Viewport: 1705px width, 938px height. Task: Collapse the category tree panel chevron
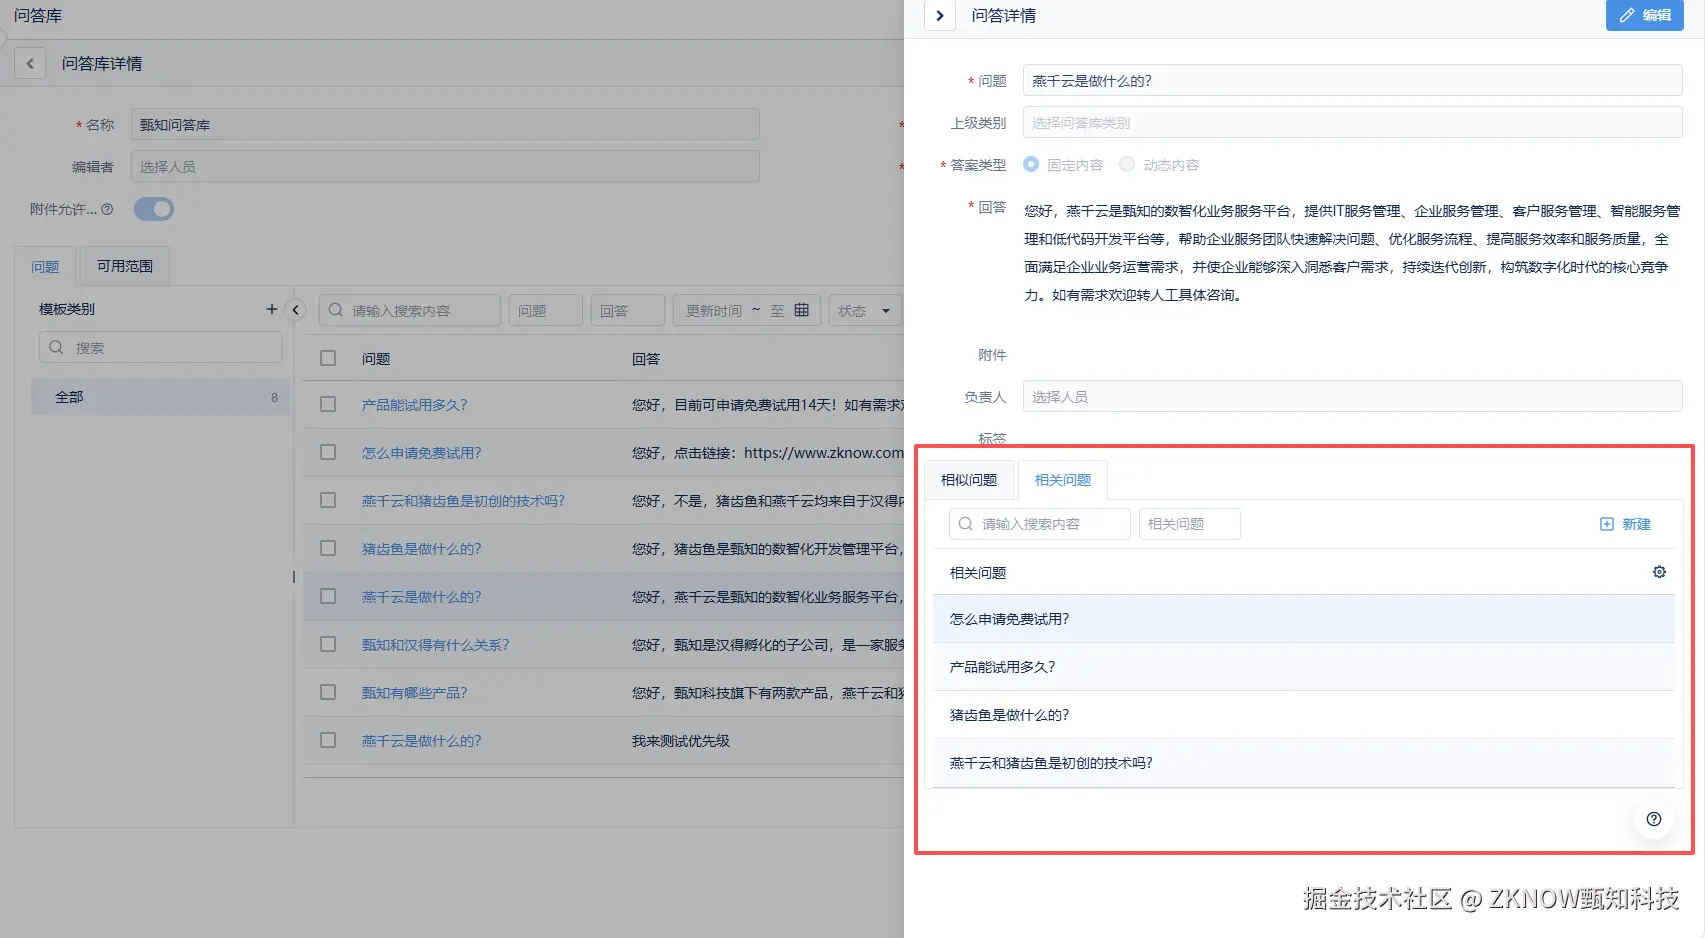[296, 310]
